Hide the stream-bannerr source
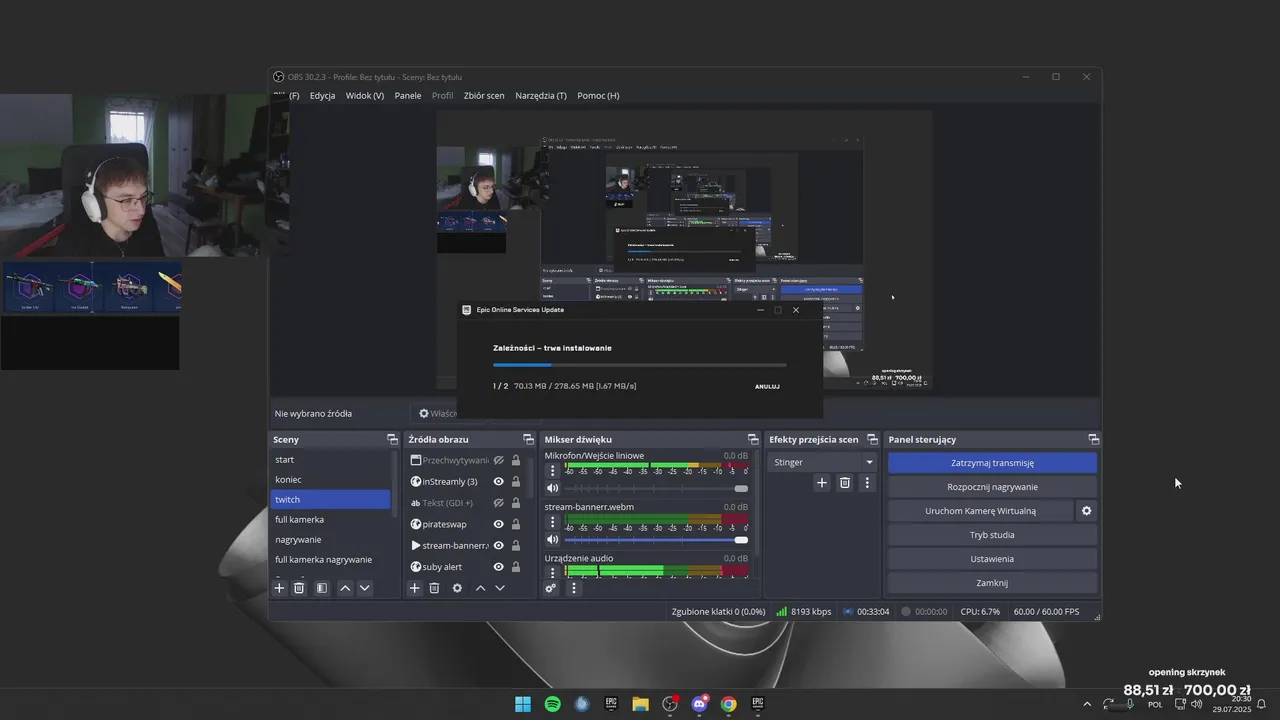1280x720 pixels. 498,546
